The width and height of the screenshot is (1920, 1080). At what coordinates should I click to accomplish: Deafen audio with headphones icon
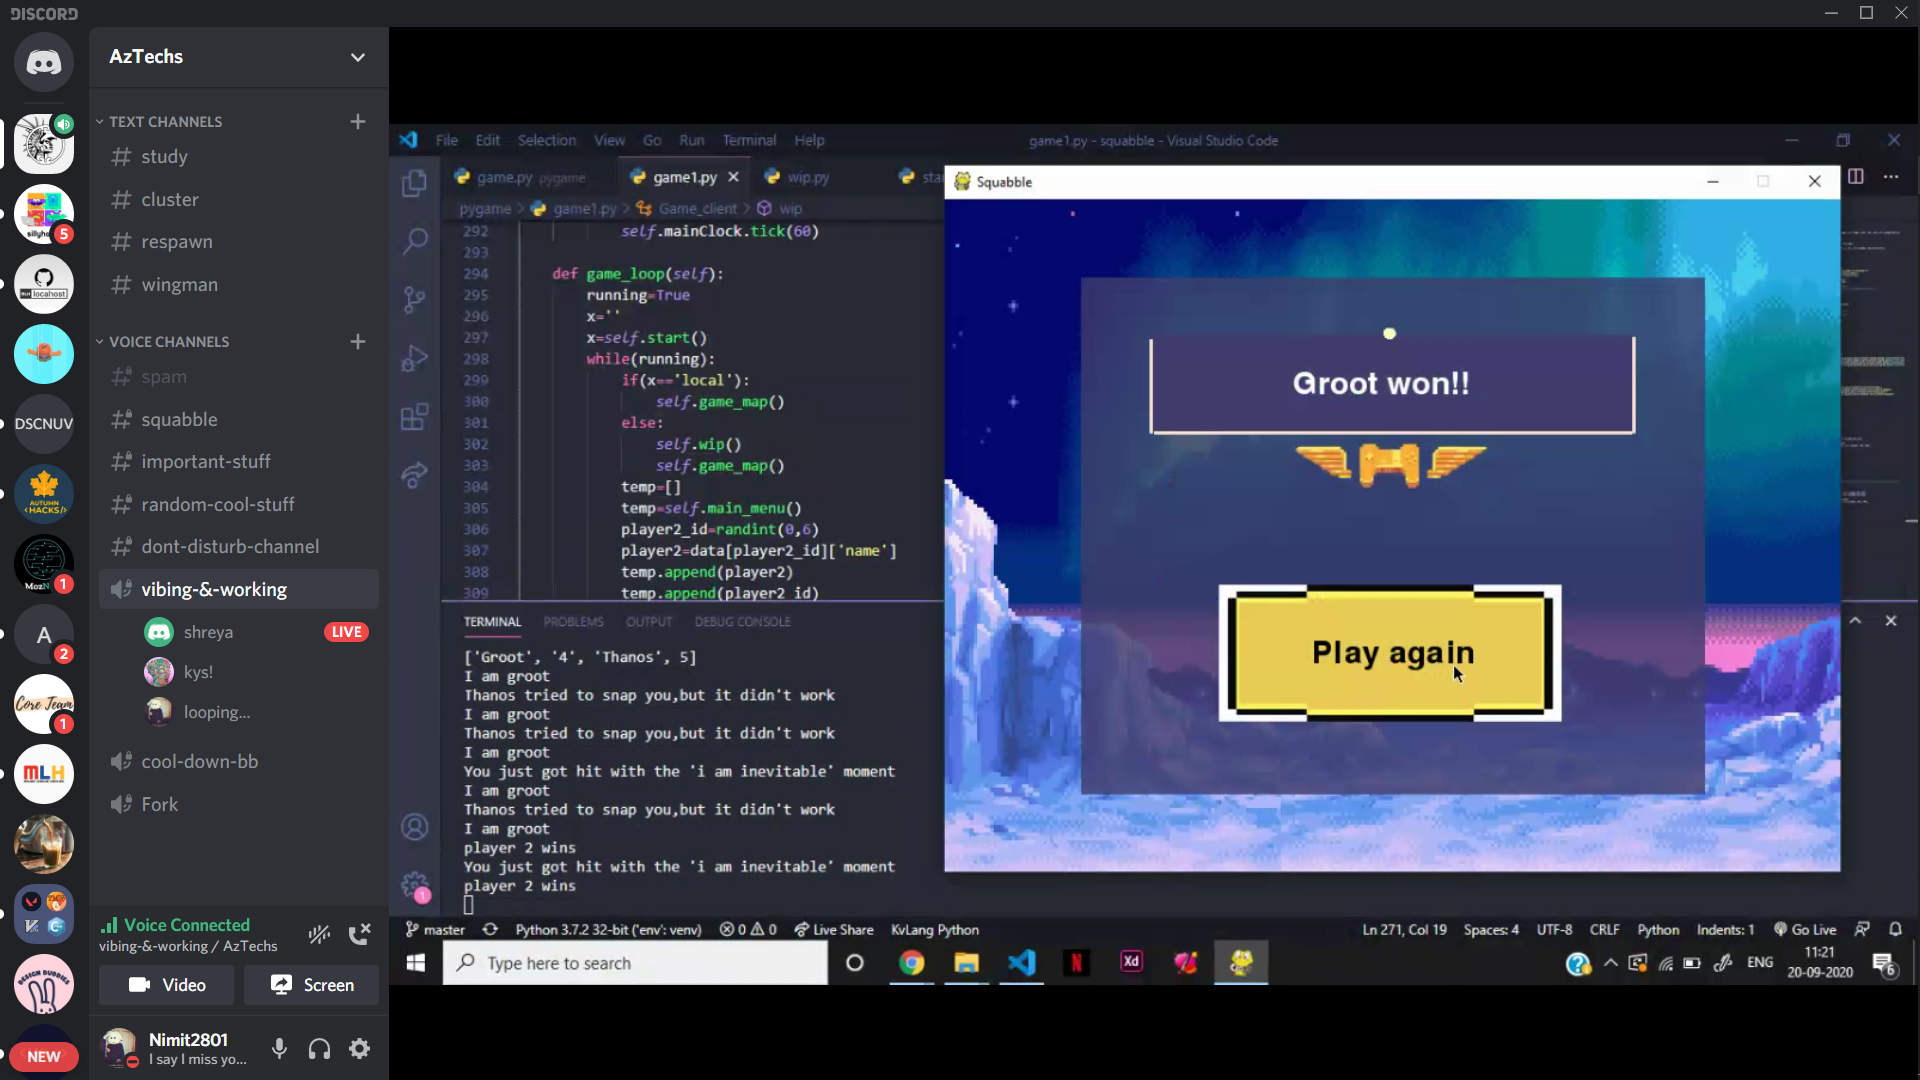click(319, 1048)
